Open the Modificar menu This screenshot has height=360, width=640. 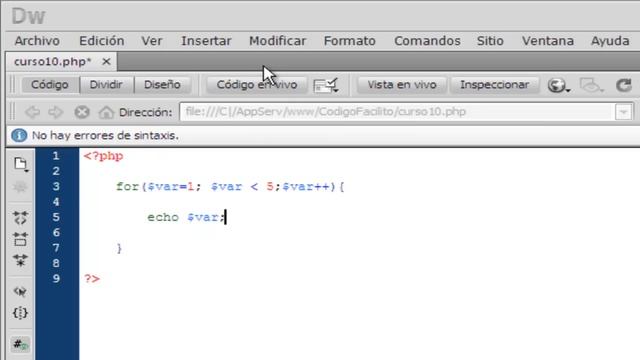coord(278,41)
